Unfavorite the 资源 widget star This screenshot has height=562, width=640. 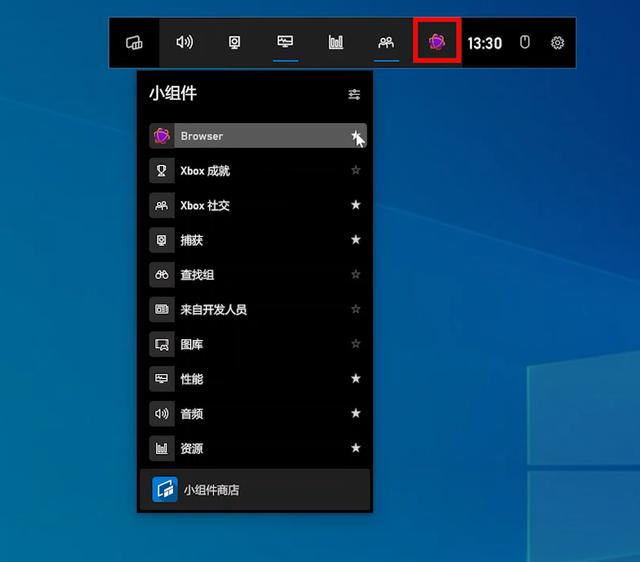click(x=356, y=448)
